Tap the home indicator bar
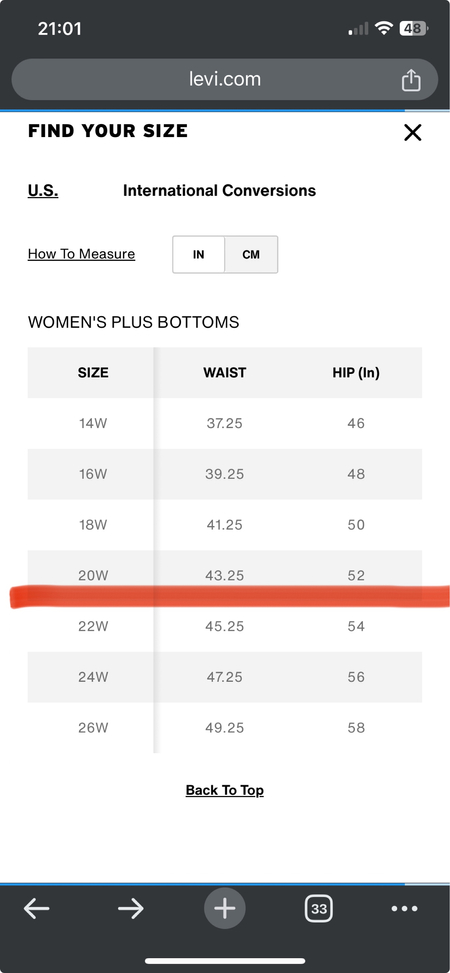This screenshot has height=973, width=450. click(x=225, y=961)
